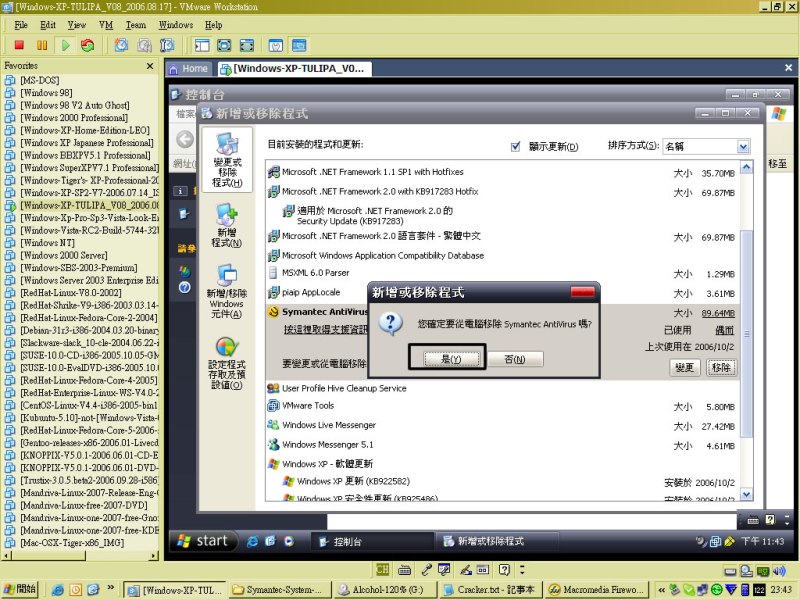
Task: Open the View menu
Action: click(77, 25)
